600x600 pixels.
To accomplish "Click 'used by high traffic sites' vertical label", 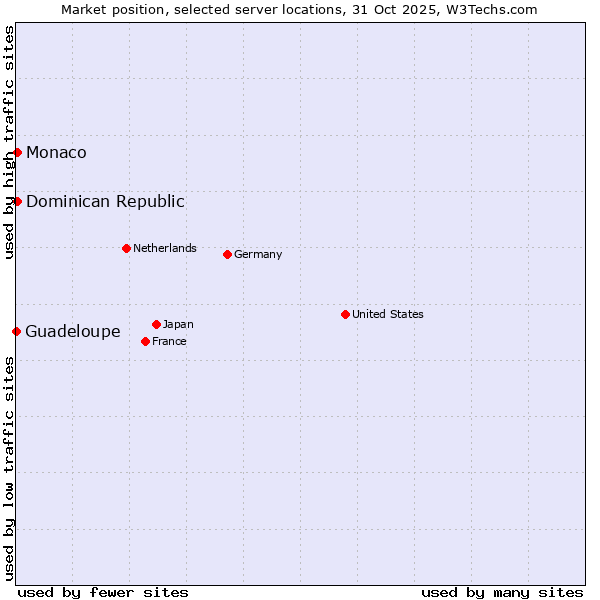I will point(9,142).
